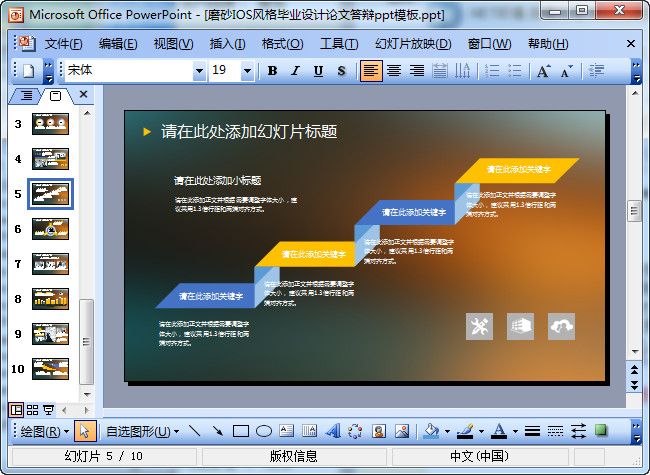Insert diagram or organization chart
This screenshot has width=650, height=475.
coord(355,431)
